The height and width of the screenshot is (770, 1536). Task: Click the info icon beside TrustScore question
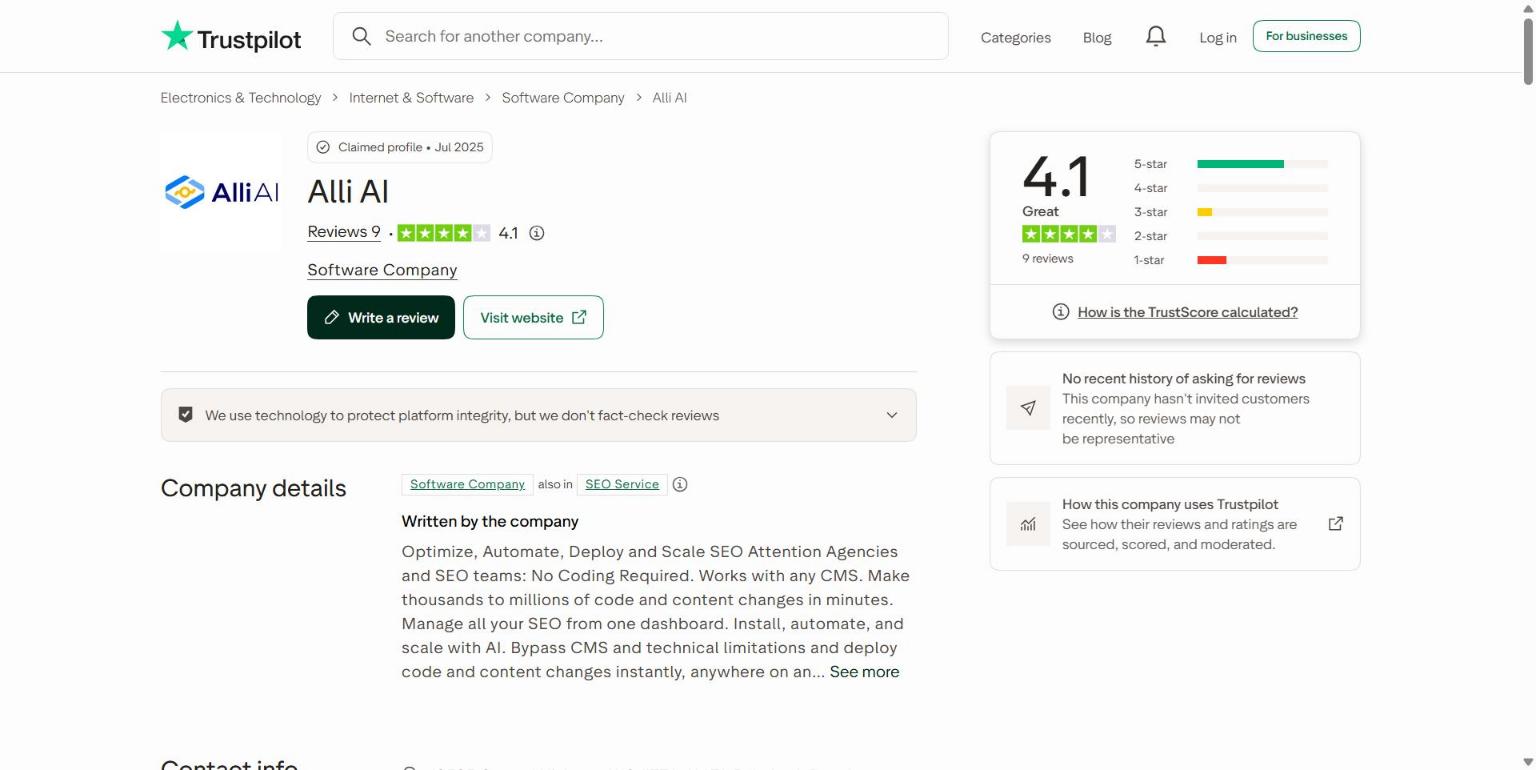point(1061,312)
